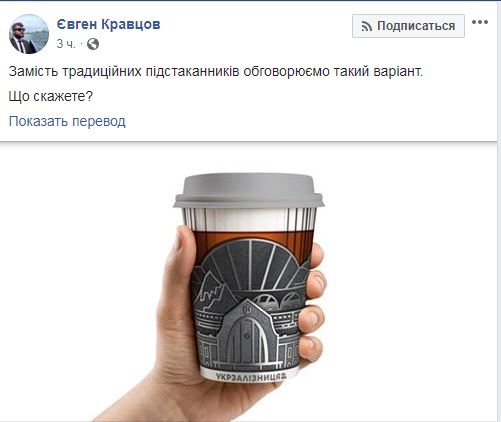Click the author name Євген Кравцов
The width and height of the screenshot is (501, 422).
coord(108,24)
